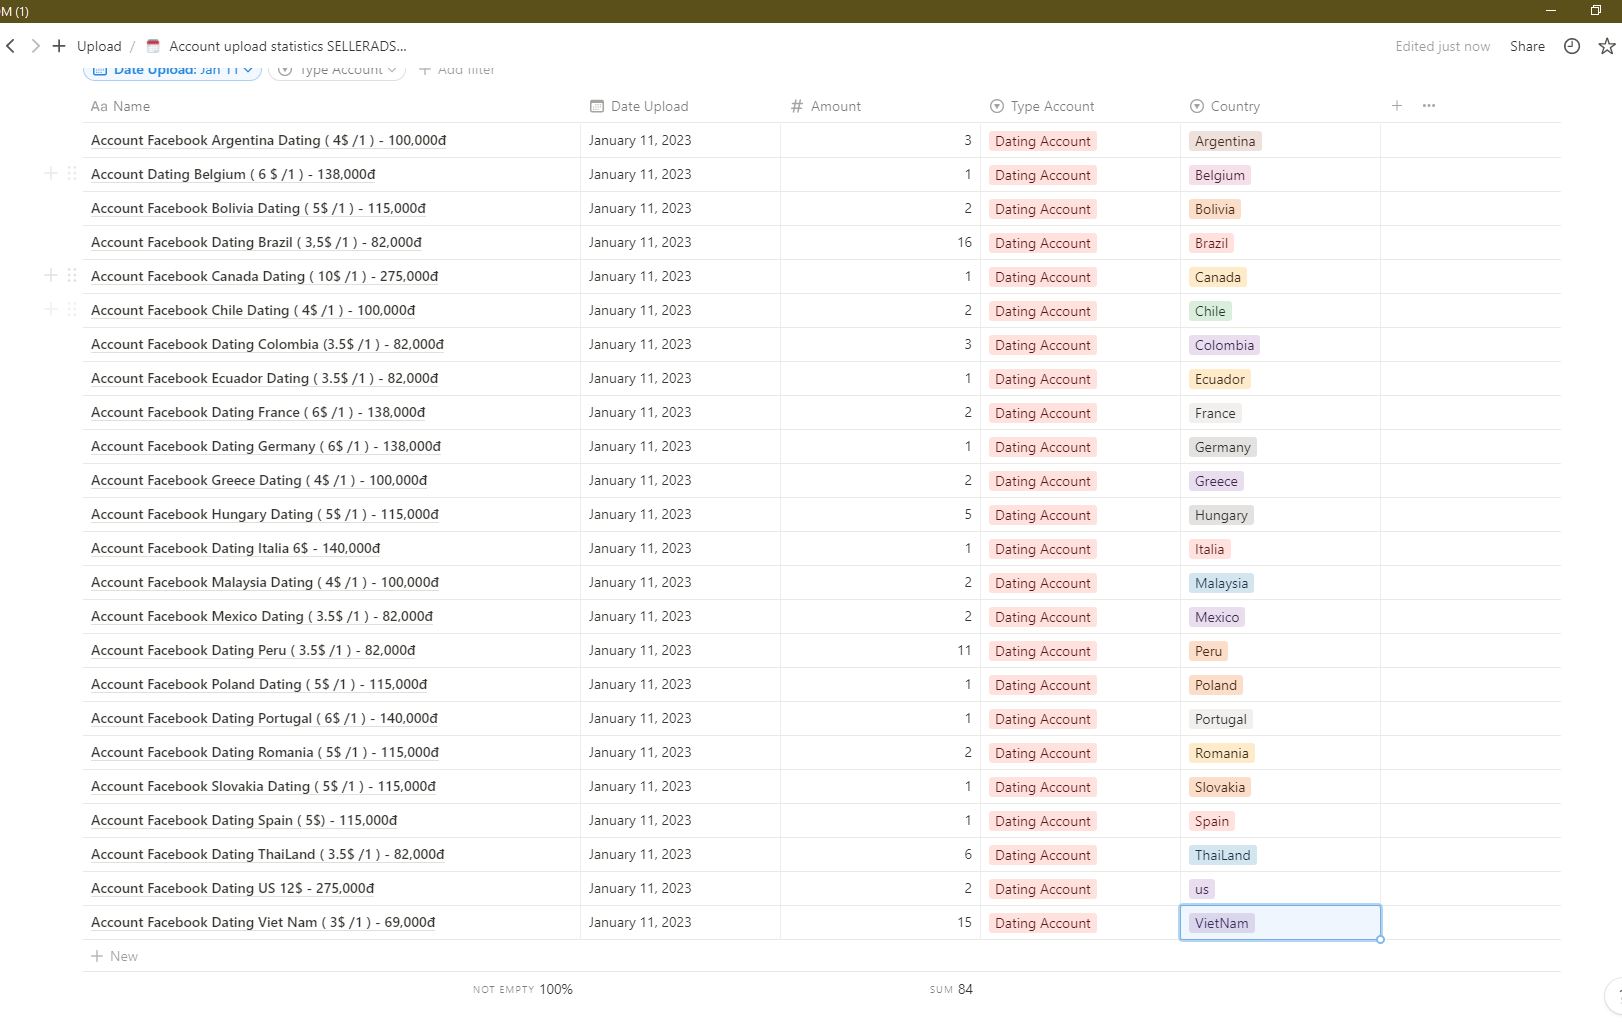Select Dating Account tag in Spain row
Screen dimensions: 1622x1031
pos(1043,821)
